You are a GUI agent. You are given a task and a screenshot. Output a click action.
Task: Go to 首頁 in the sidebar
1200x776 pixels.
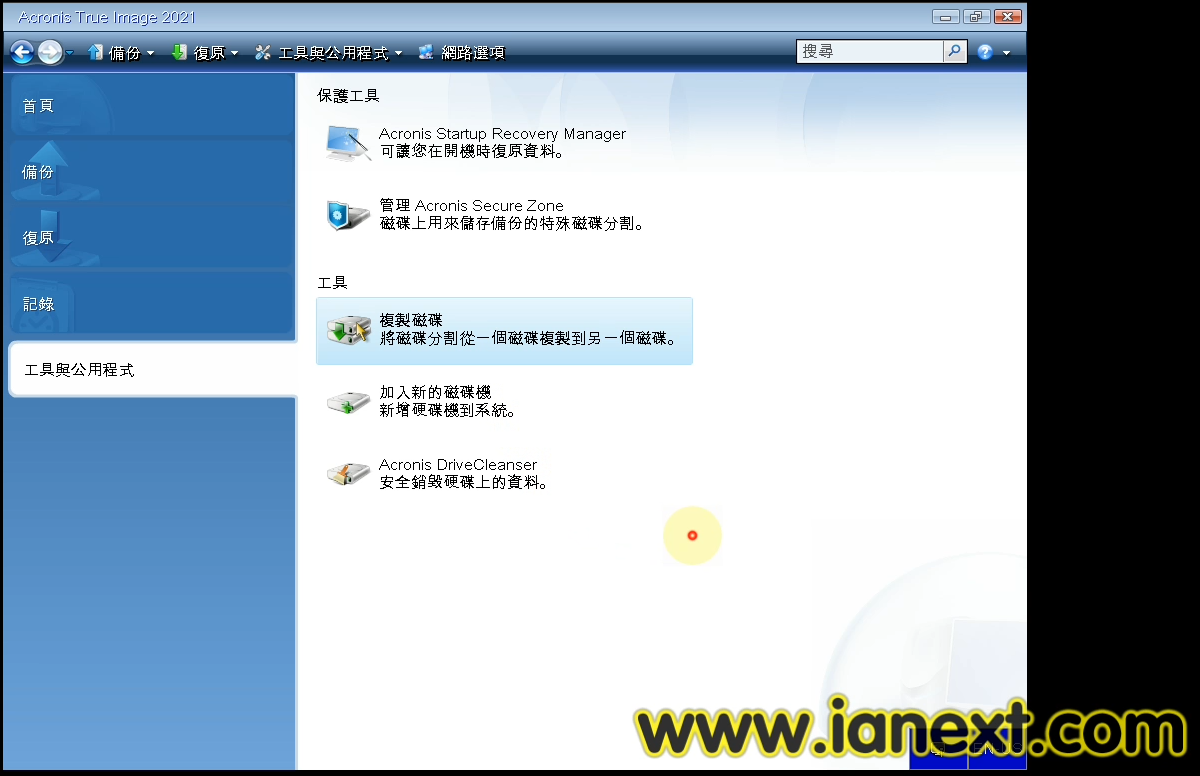[x=150, y=105]
